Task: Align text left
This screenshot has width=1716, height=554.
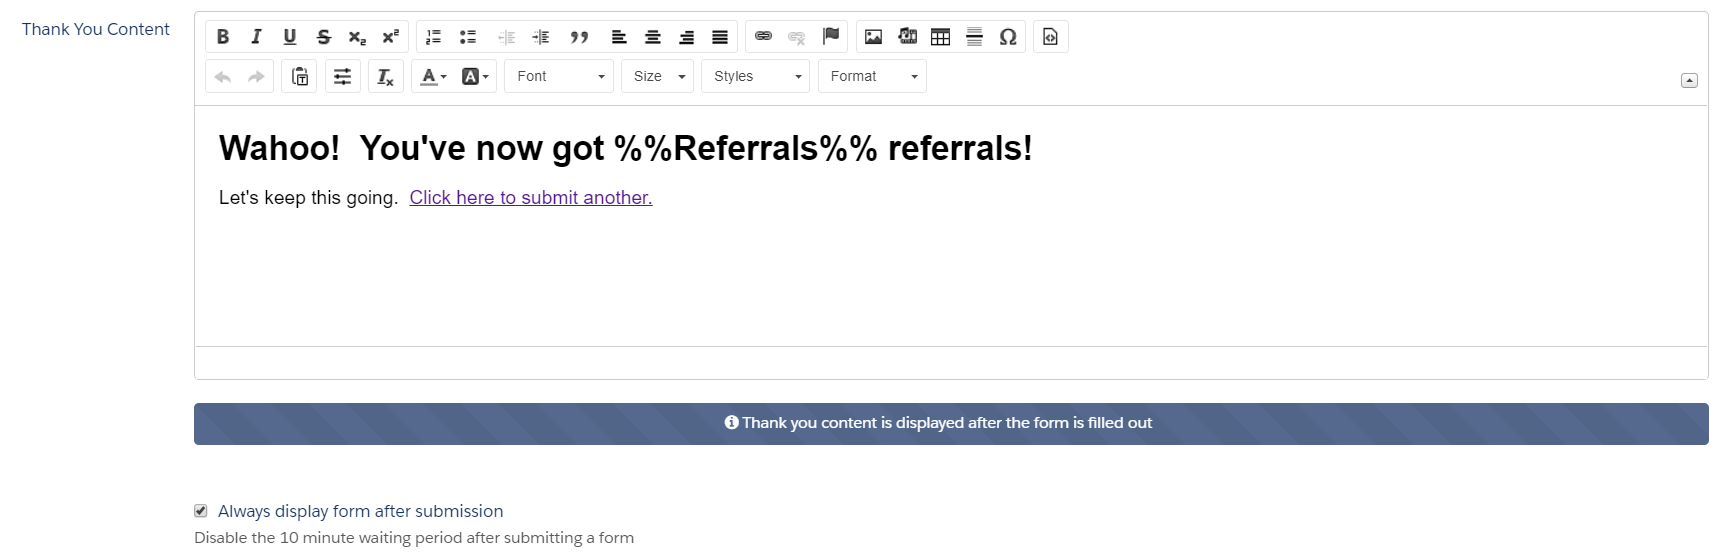Action: tap(619, 37)
